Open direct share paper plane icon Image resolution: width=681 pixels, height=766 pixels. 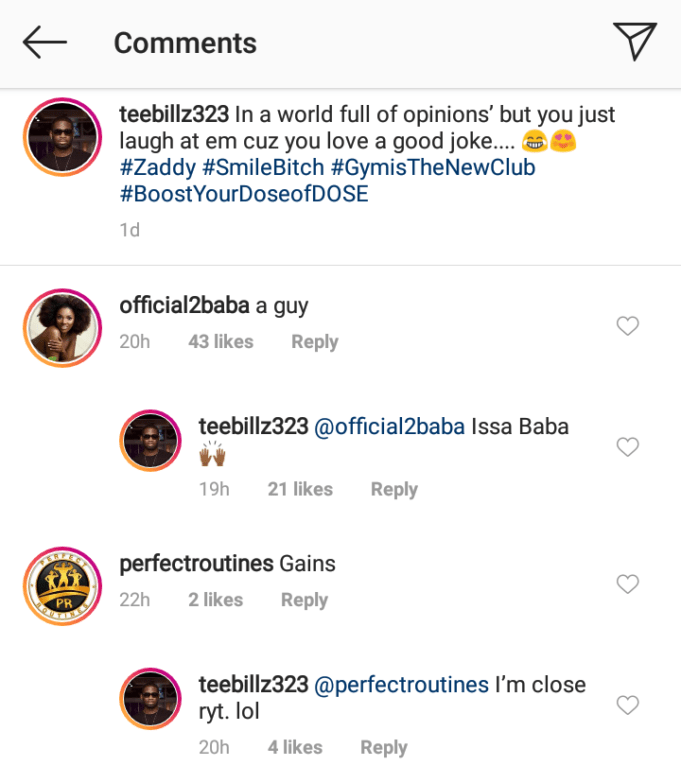click(x=634, y=41)
